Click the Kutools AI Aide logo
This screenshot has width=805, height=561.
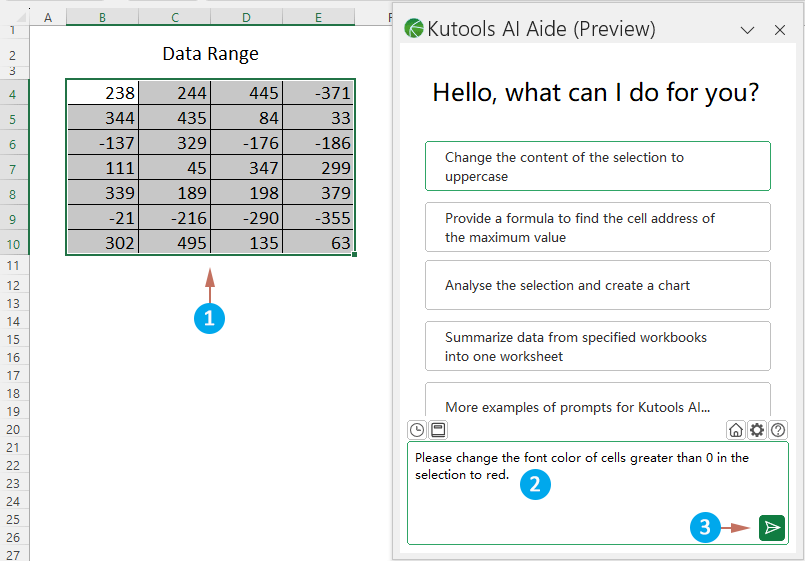[x=414, y=29]
